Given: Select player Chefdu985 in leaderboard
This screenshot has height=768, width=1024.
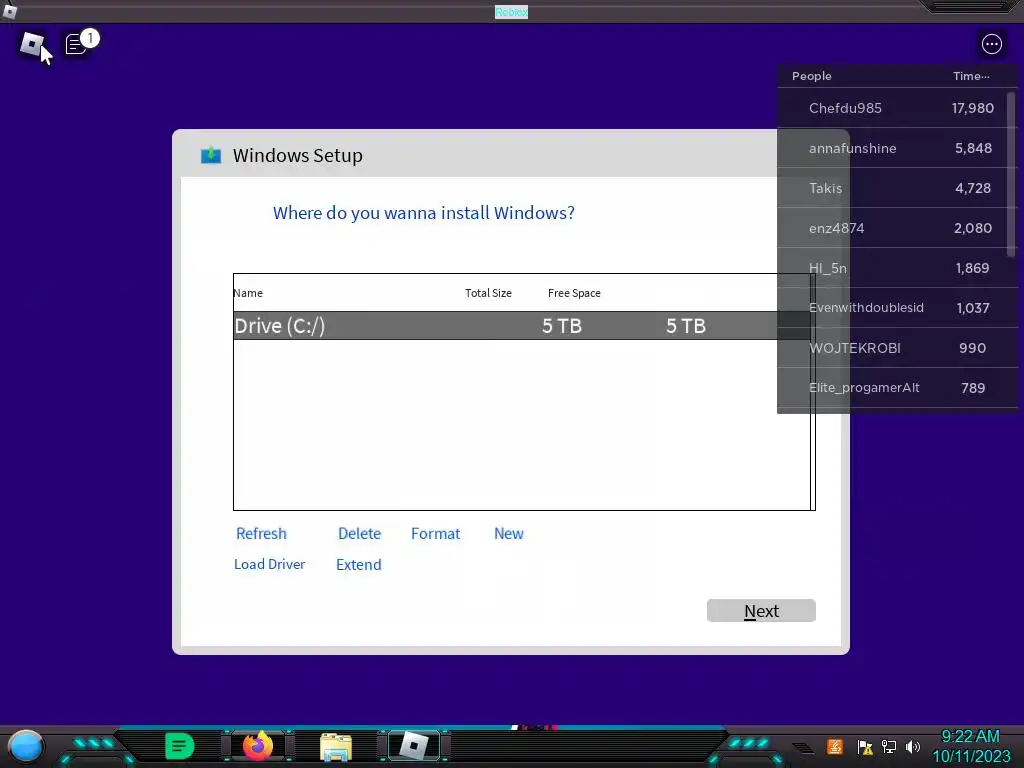Looking at the screenshot, I should (897, 108).
